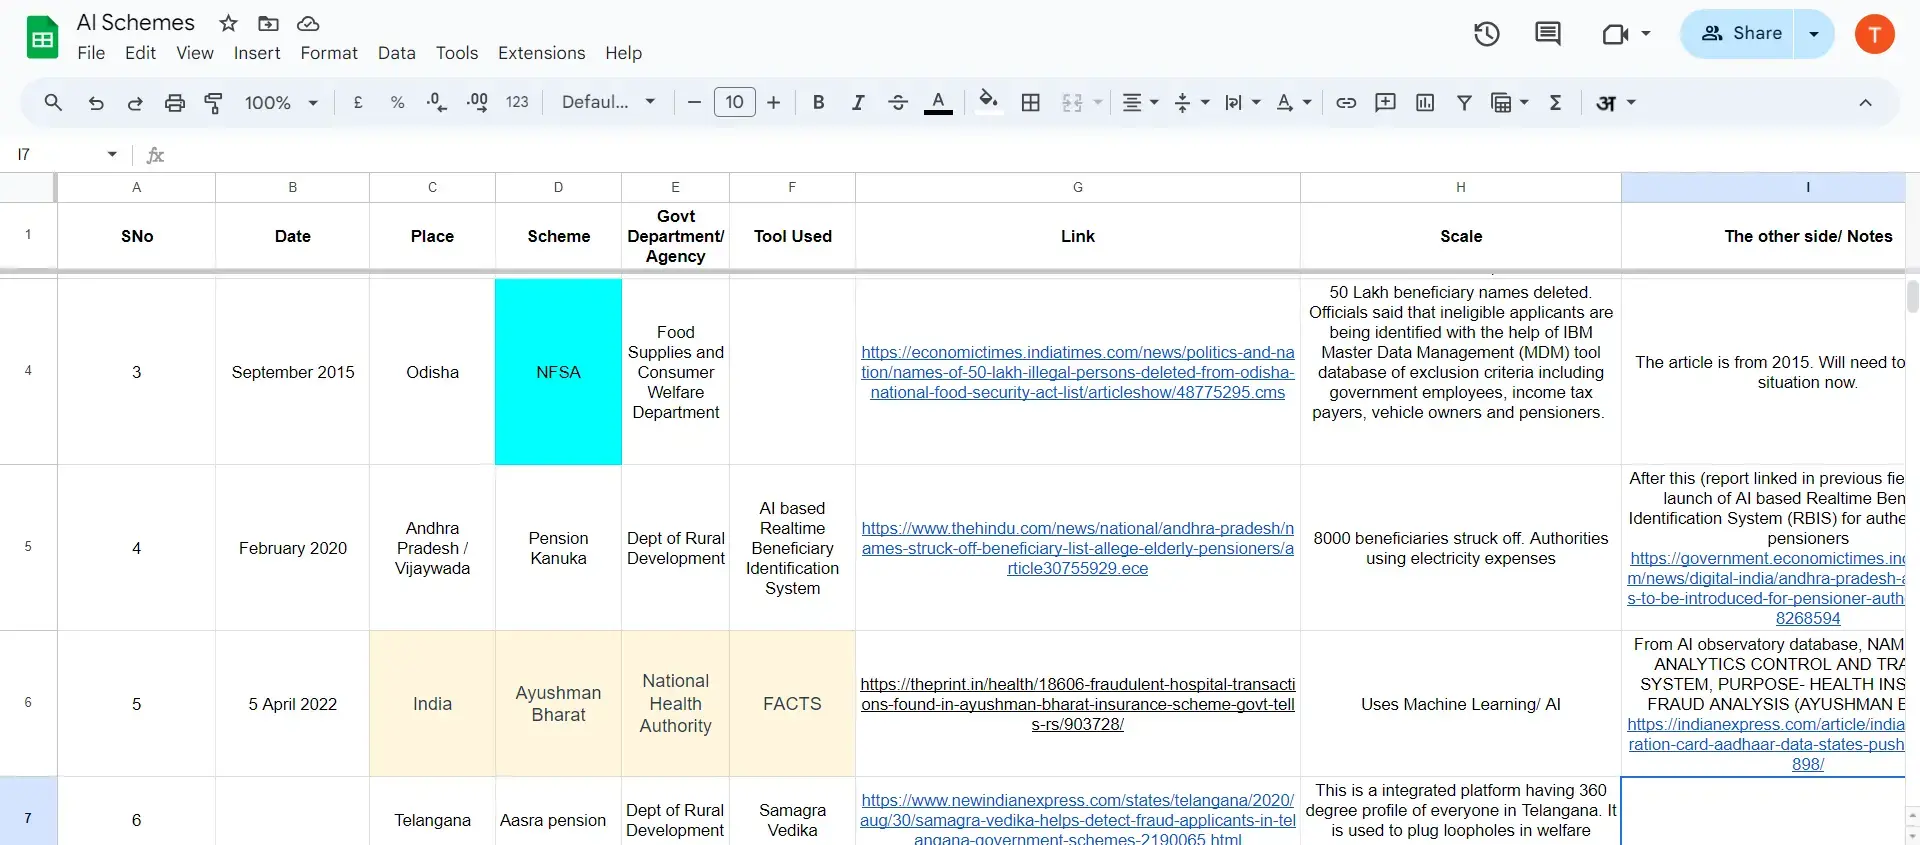Open the zoom 100% dropdown
This screenshot has height=845, width=1920.
pos(281,102)
